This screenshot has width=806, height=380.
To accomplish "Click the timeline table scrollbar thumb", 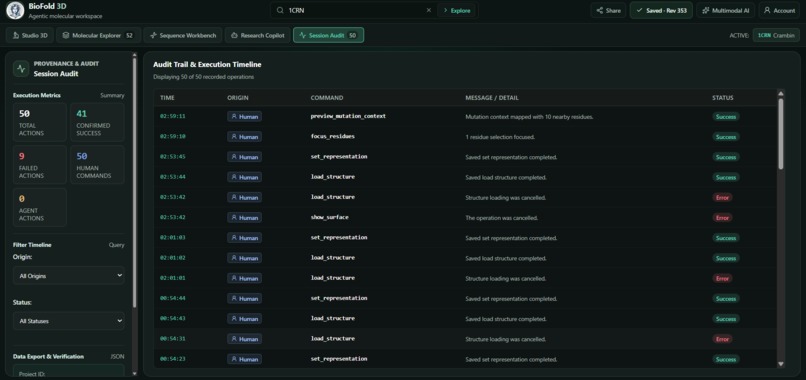I will click(x=781, y=134).
